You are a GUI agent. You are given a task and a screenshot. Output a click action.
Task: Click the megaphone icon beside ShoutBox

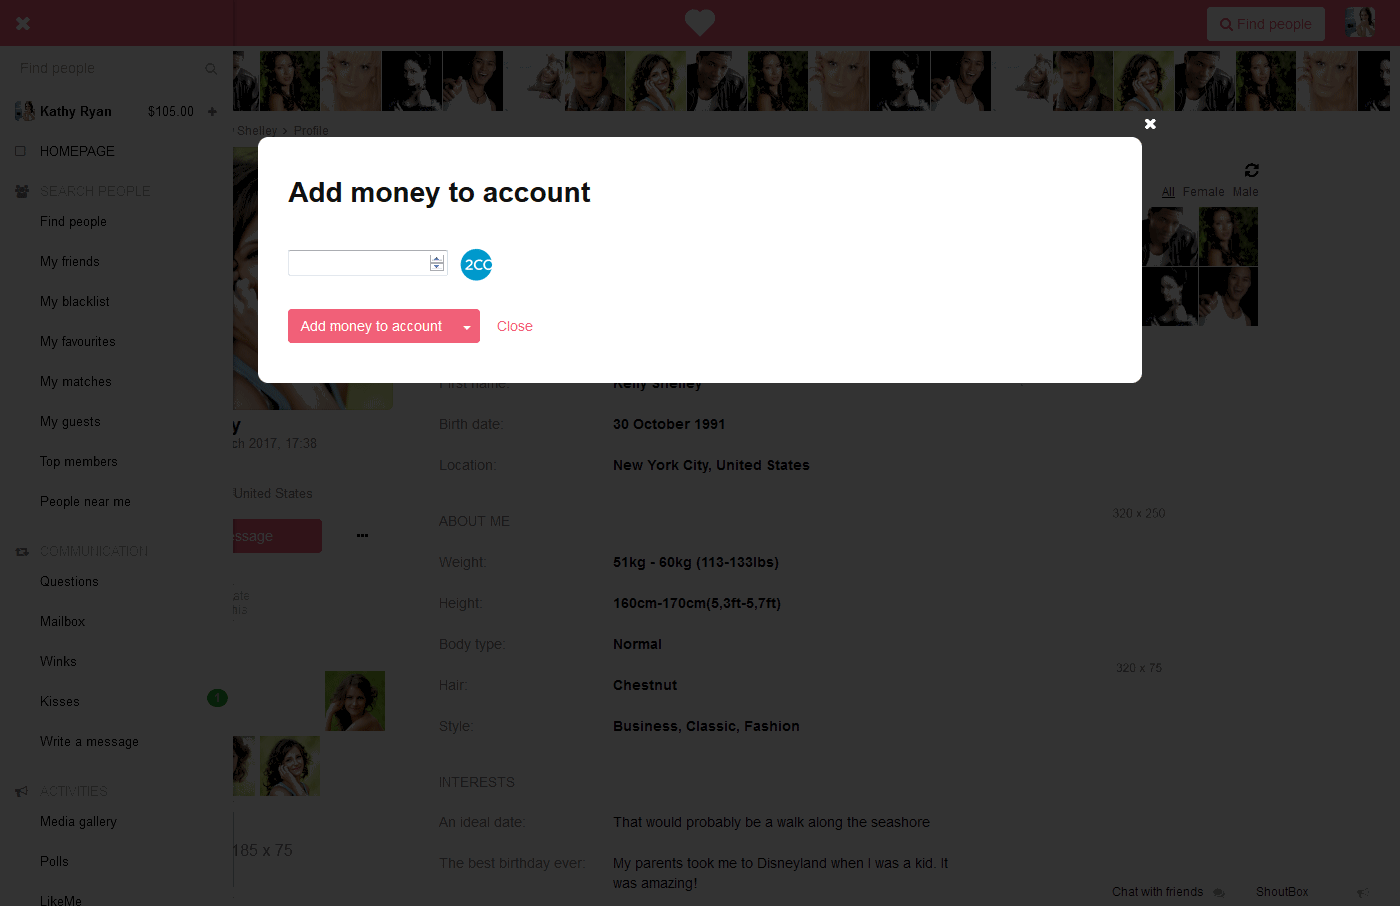coord(1362,893)
